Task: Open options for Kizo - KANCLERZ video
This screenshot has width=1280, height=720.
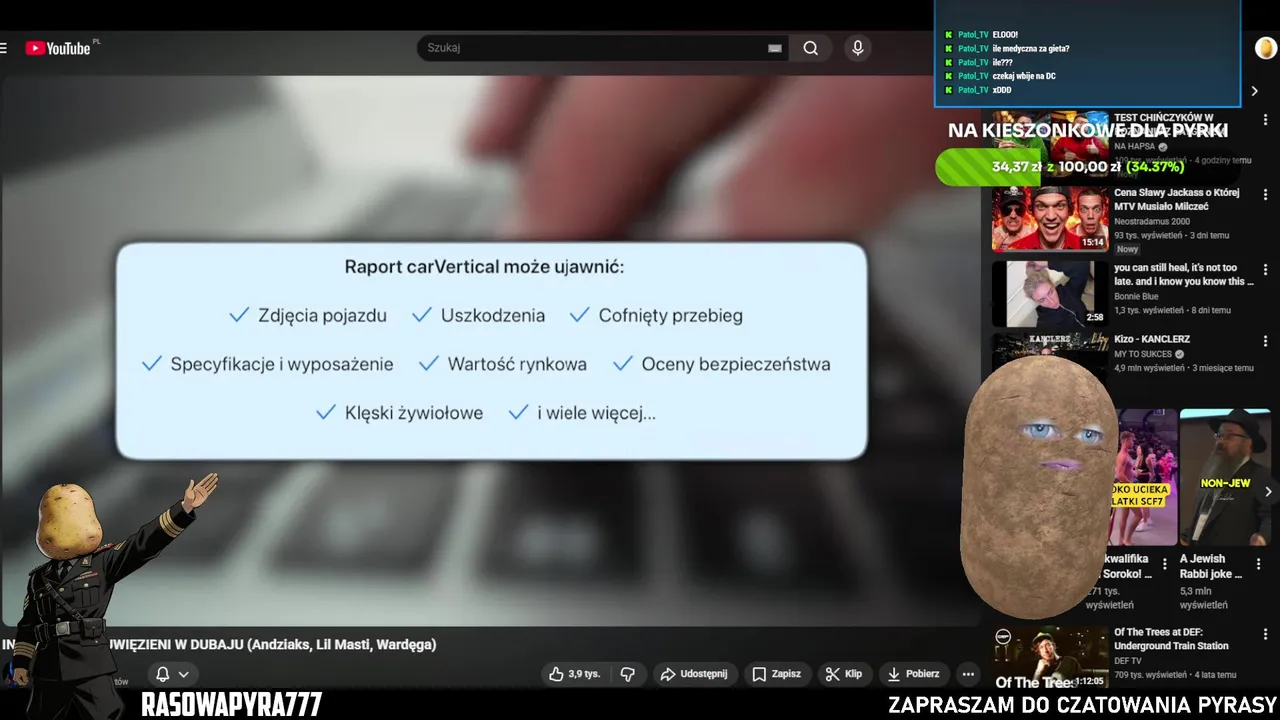Action: (x=1265, y=341)
